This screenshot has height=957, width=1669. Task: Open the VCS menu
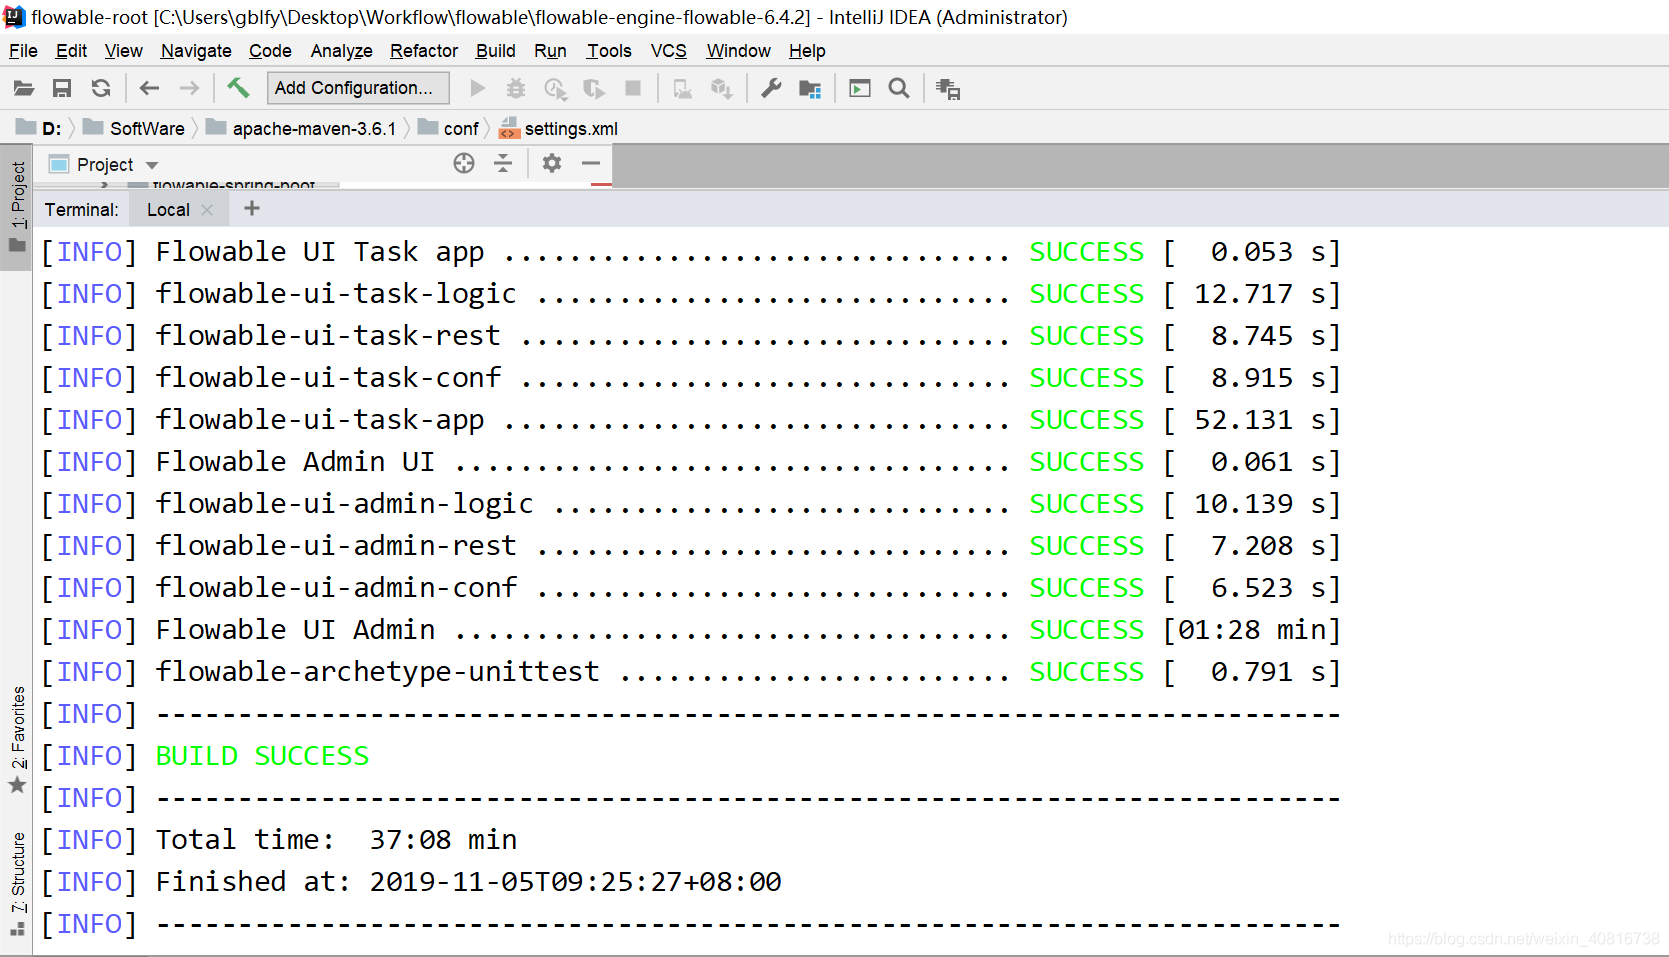(x=668, y=51)
